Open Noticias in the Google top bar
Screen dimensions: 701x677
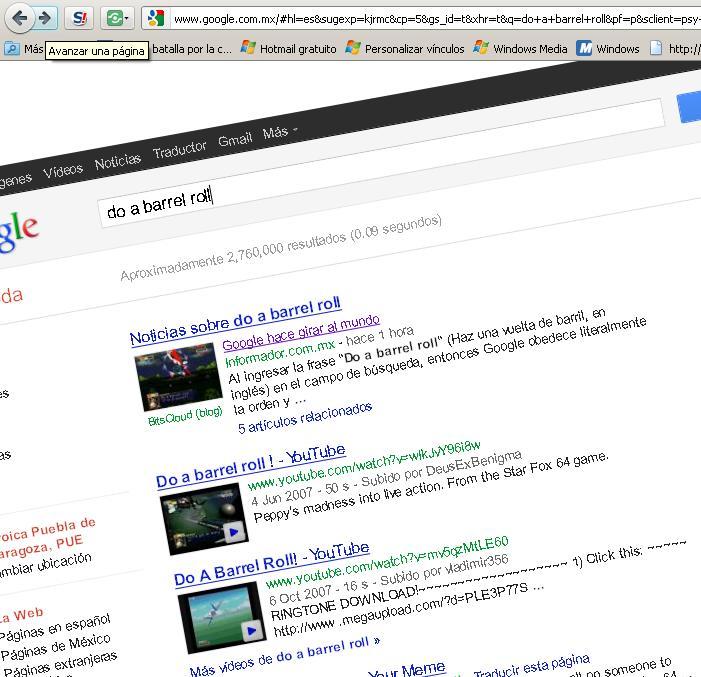point(118,161)
